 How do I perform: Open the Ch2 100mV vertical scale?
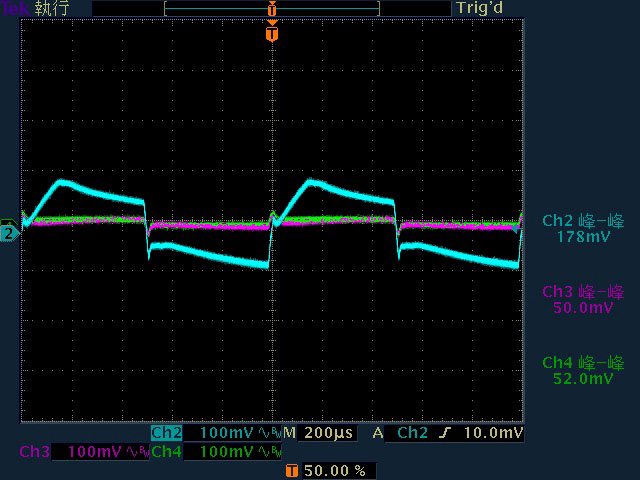click(227, 433)
